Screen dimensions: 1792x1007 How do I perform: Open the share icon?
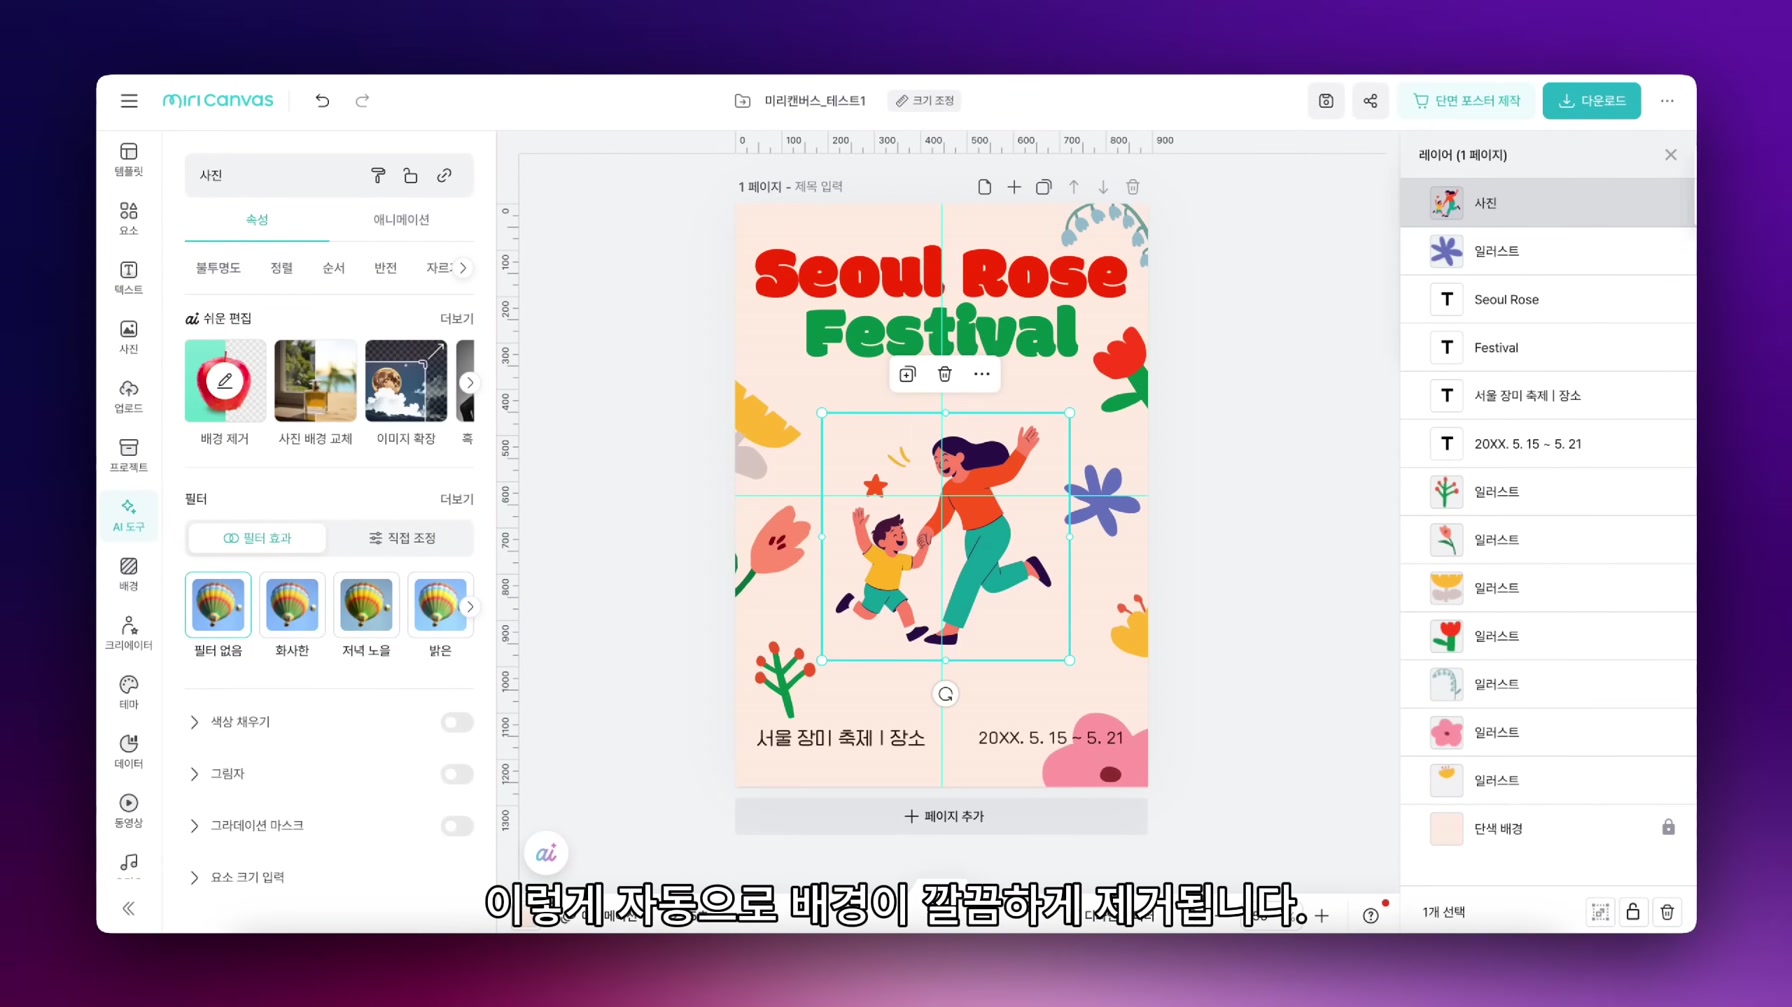tap(1370, 101)
